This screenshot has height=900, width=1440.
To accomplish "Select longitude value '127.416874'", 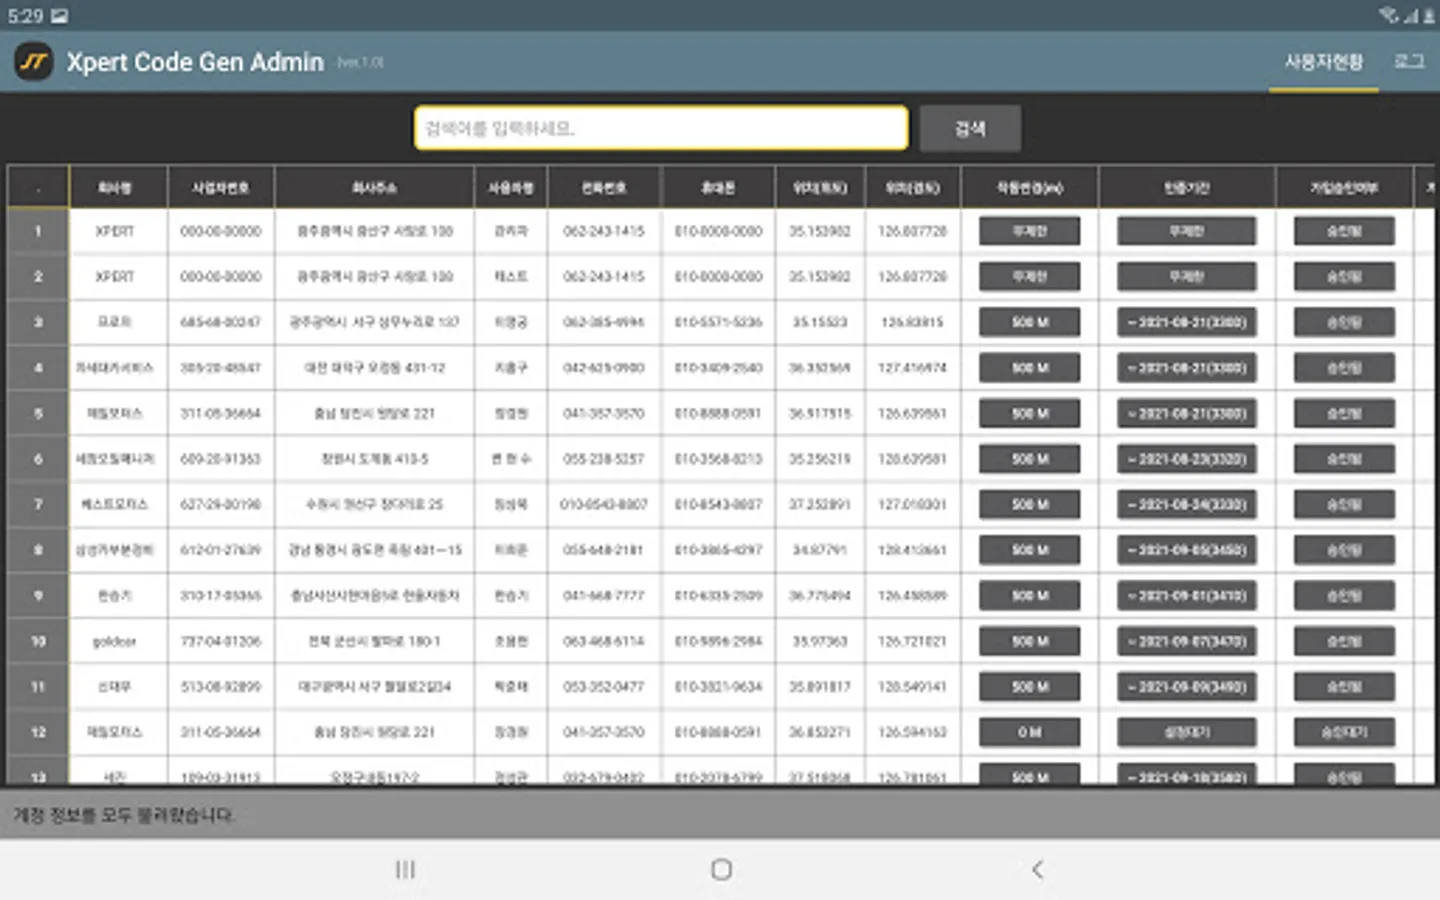I will [x=912, y=368].
